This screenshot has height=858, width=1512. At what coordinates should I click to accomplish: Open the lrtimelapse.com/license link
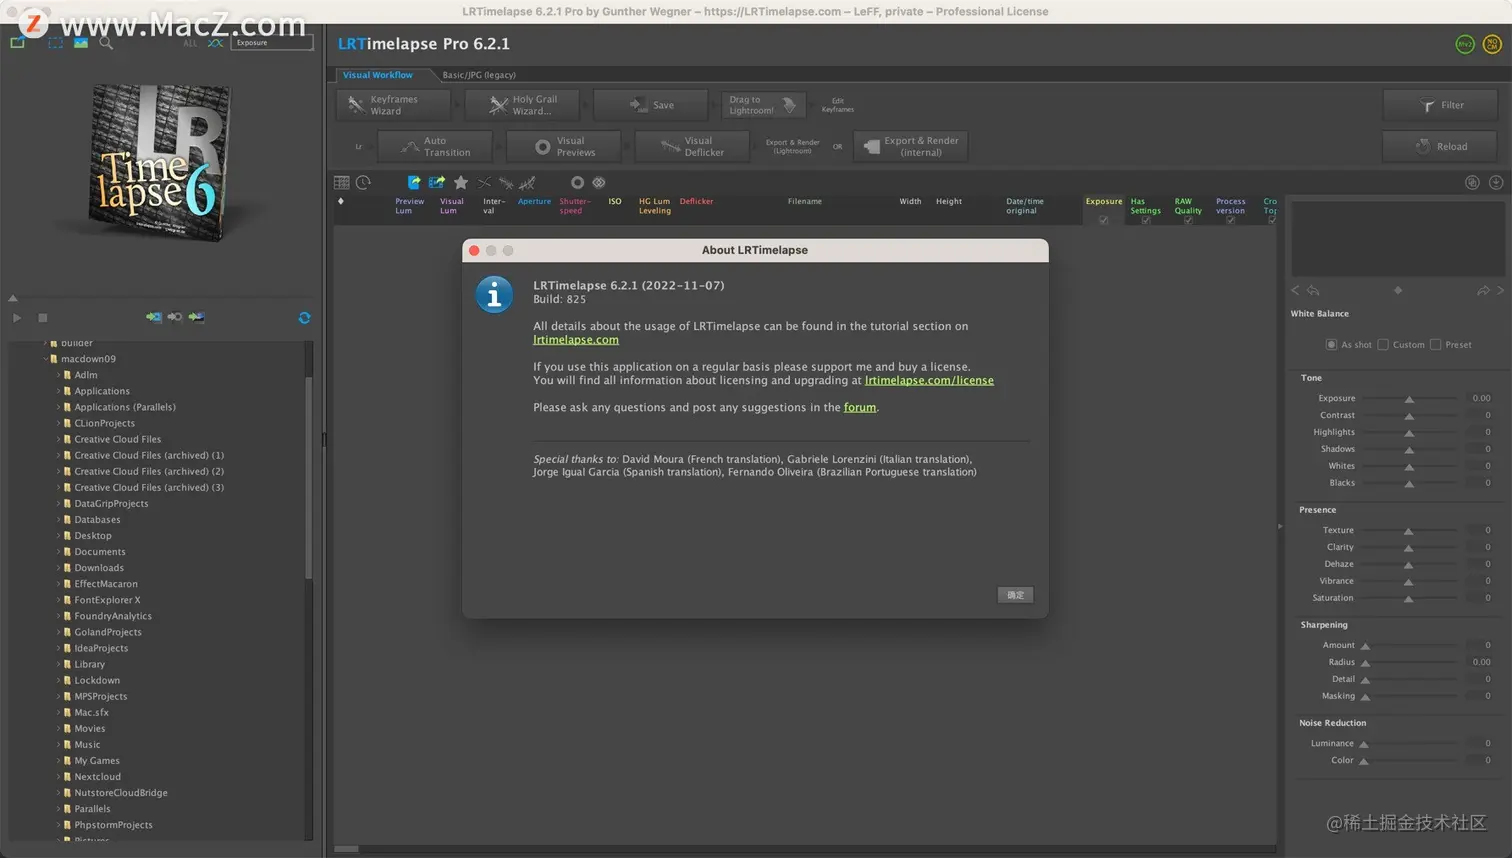[x=929, y=380]
